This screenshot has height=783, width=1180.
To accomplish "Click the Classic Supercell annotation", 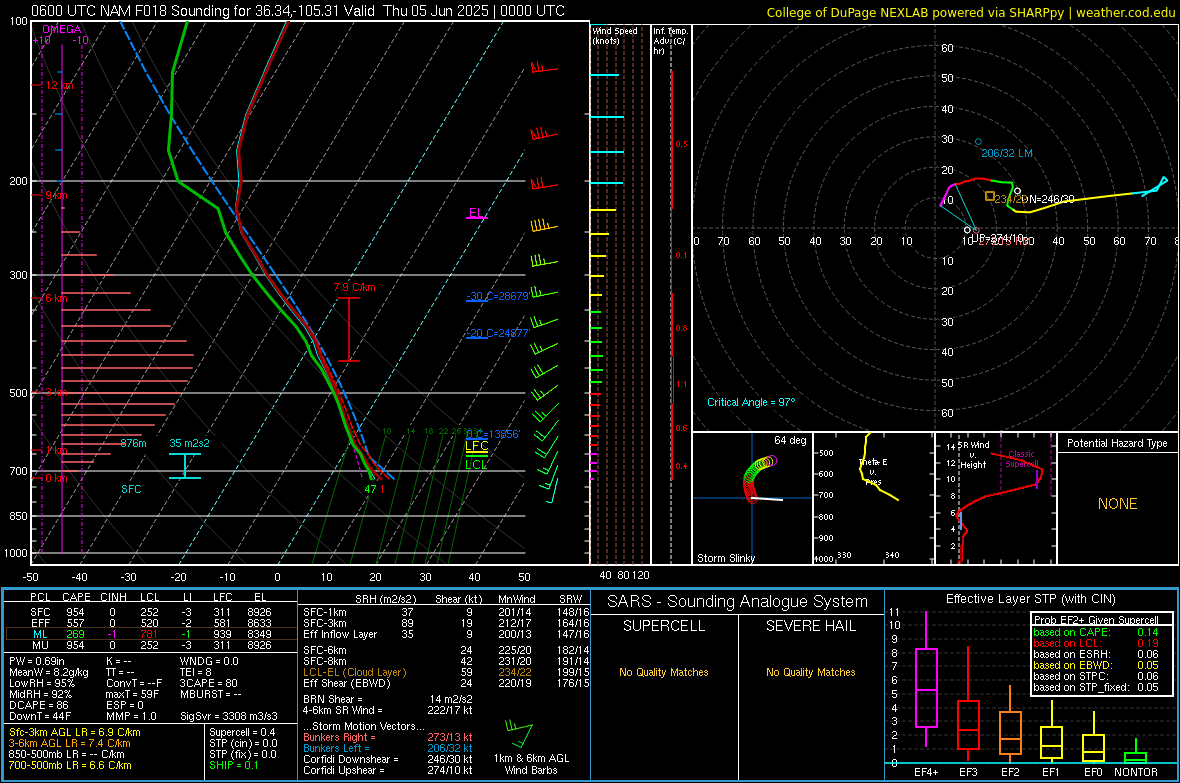I will [1022, 459].
